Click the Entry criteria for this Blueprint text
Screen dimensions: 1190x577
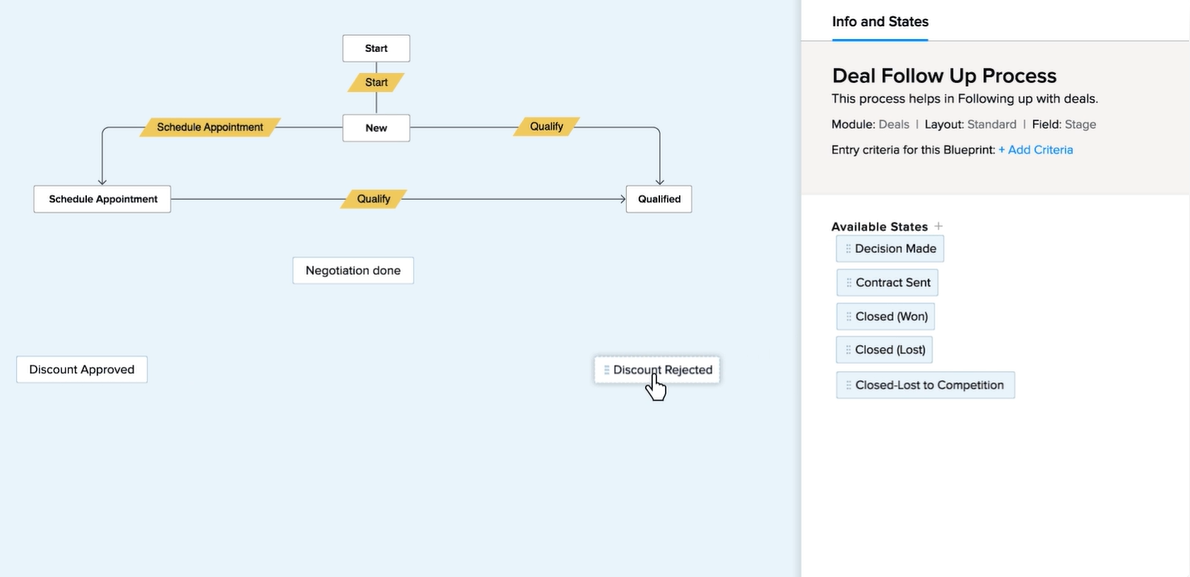tap(913, 150)
